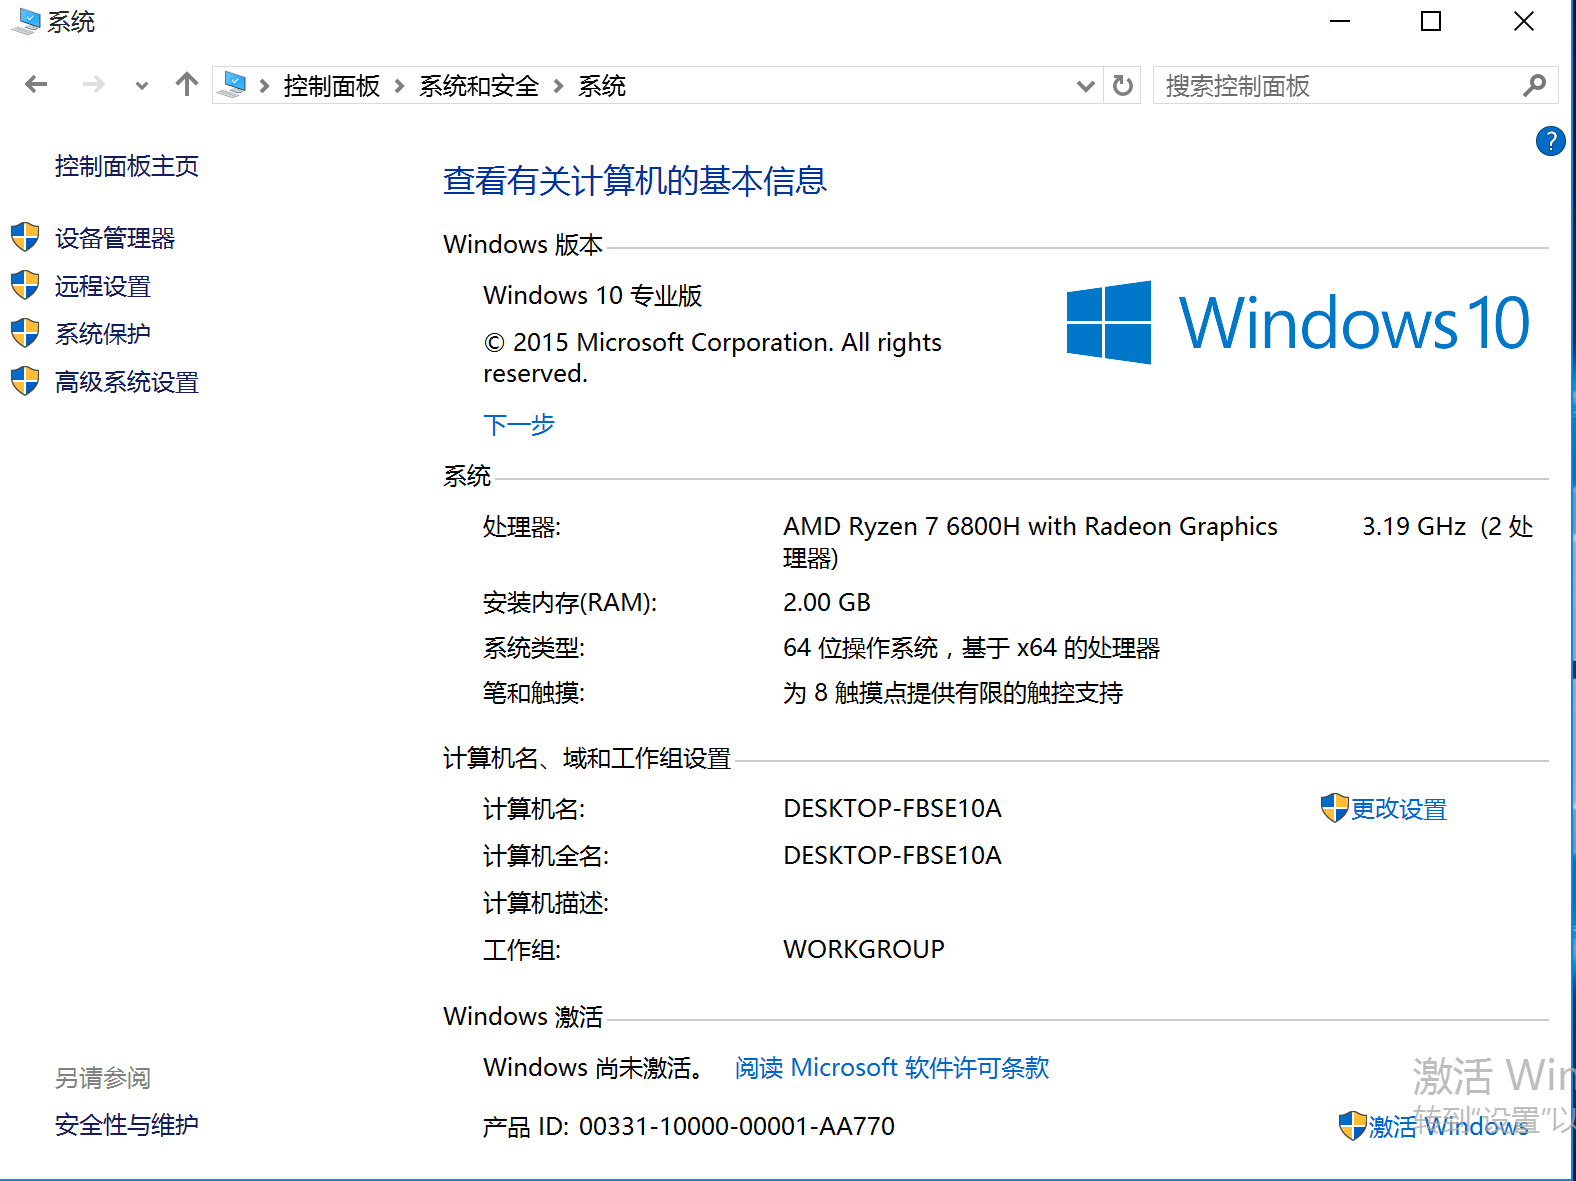Viewport: 1576px width, 1181px height.
Task: Click 更改设置 beside computer name
Action: coord(1398,809)
